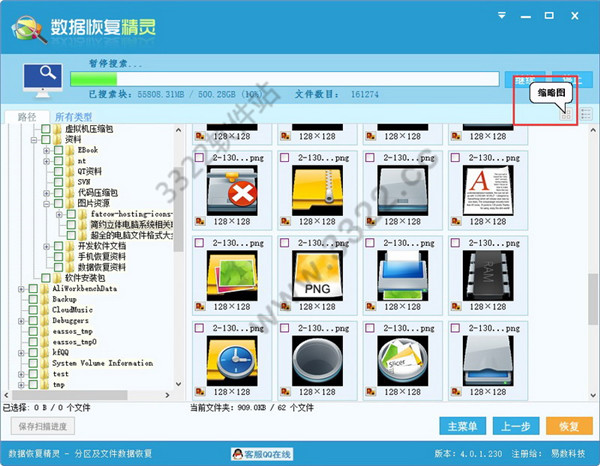Open the photos folder image
600x466 pixels.
232,275
